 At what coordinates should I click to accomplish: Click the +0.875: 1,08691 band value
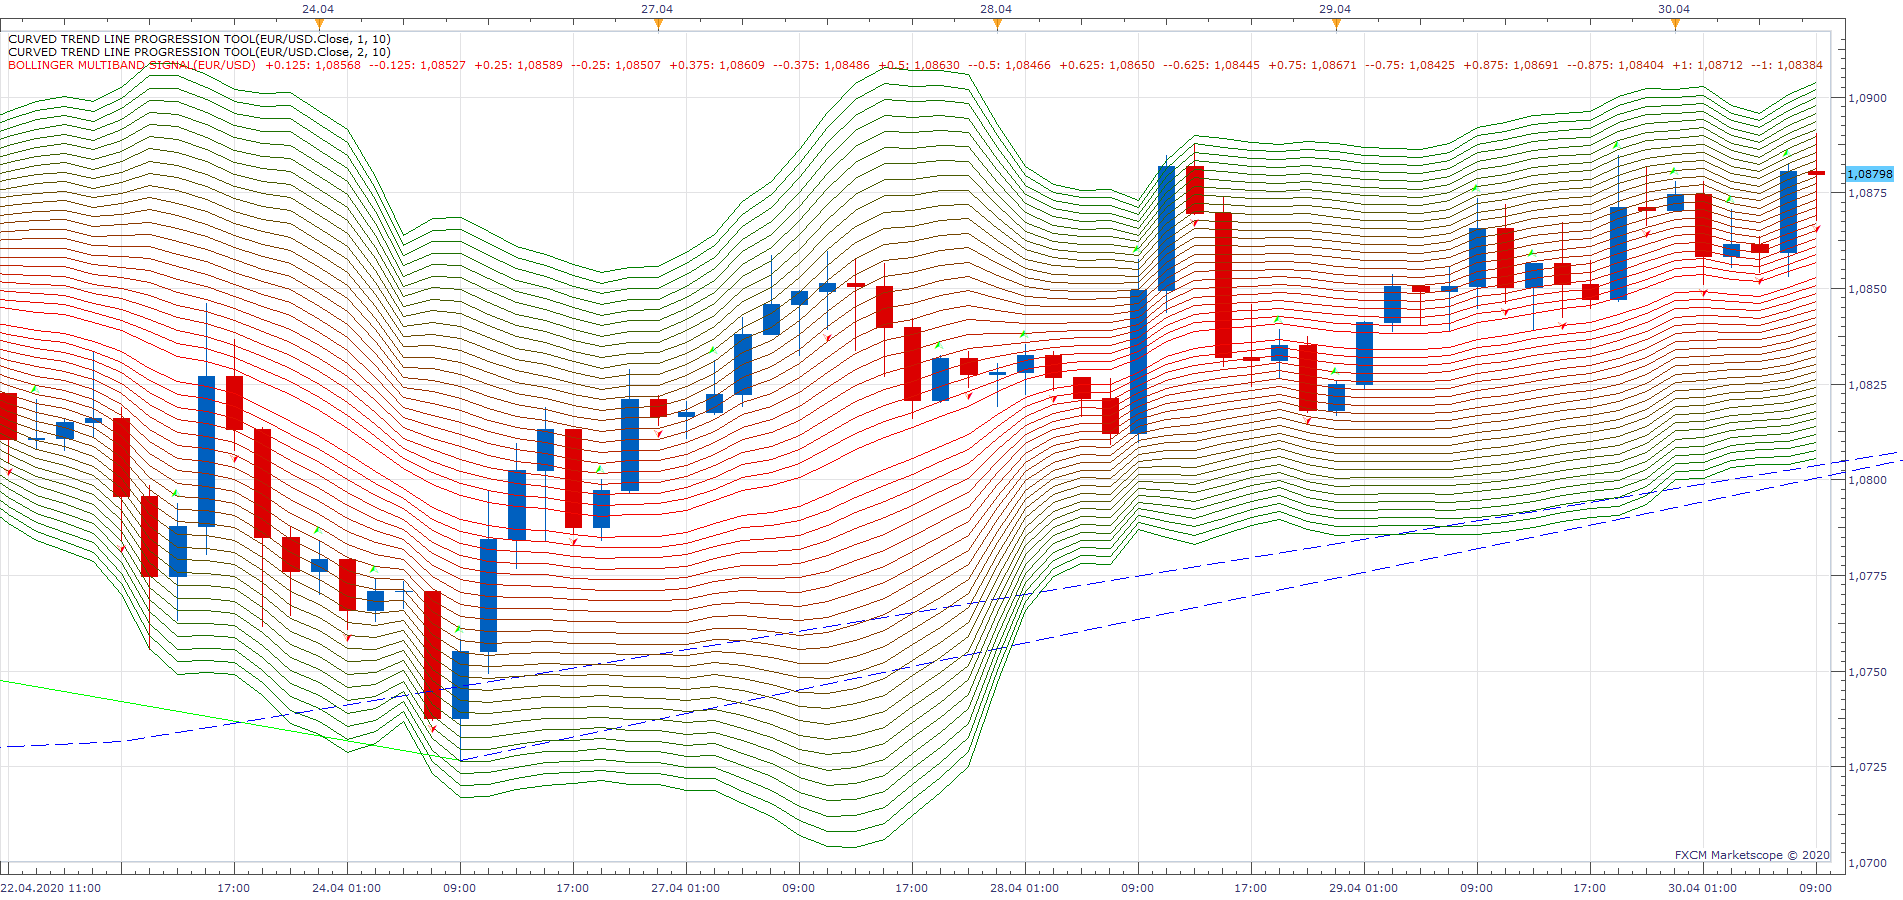click(x=1511, y=65)
